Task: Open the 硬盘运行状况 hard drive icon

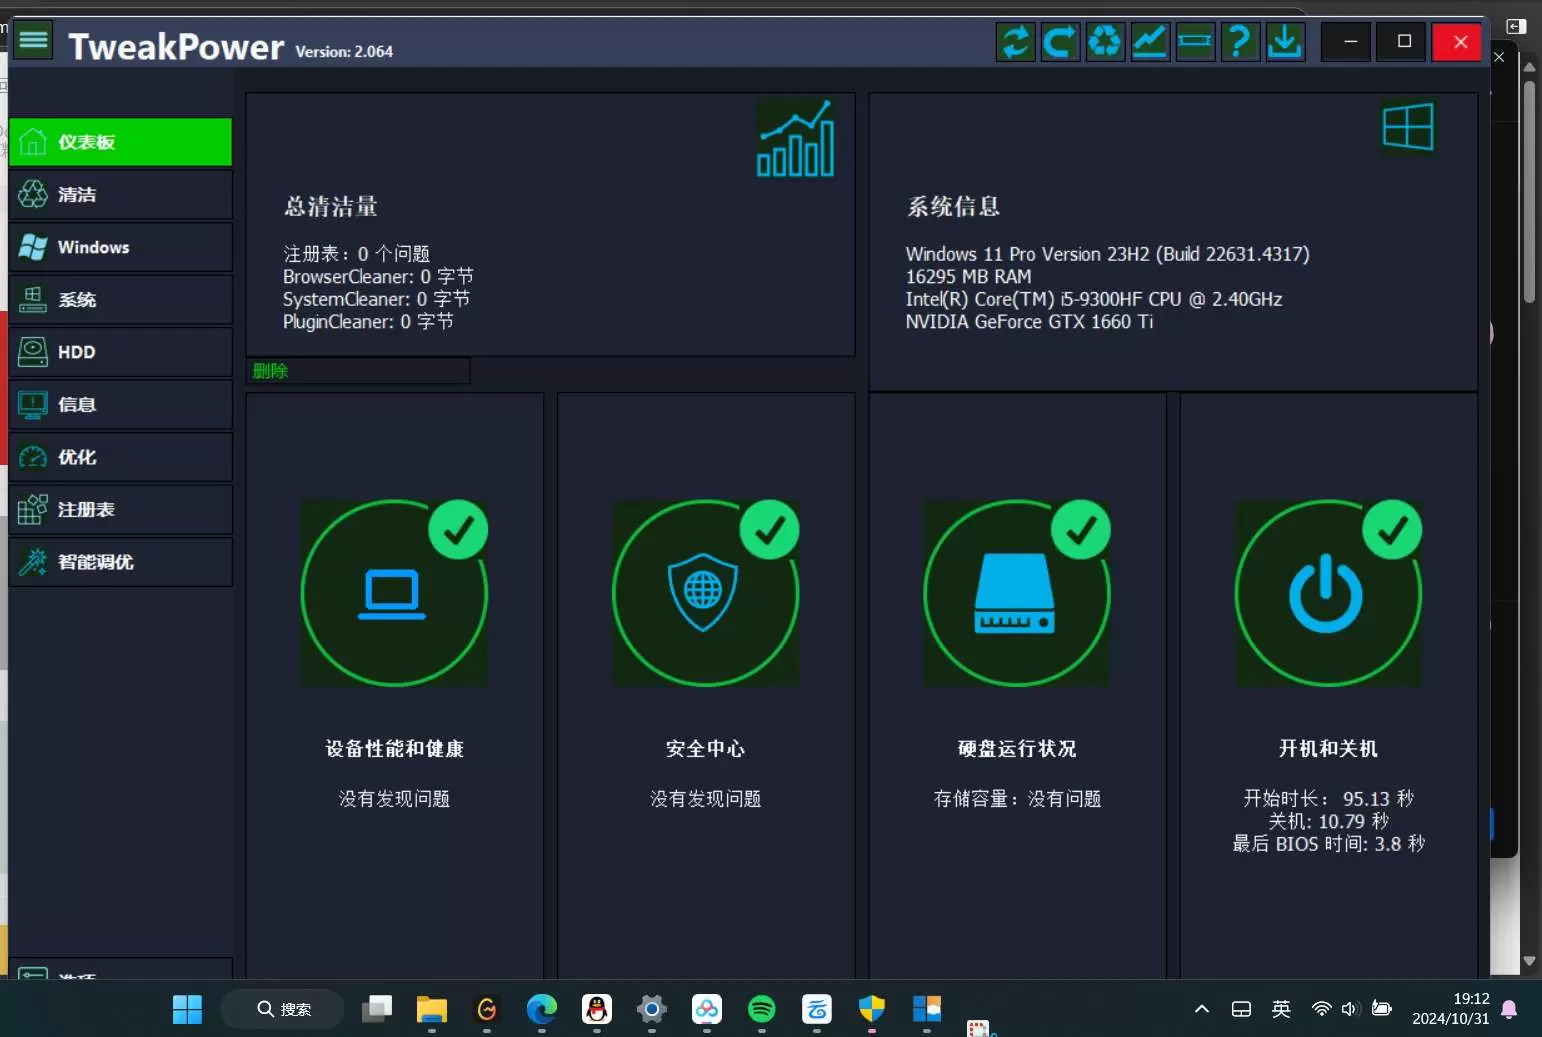Action: pyautogui.click(x=1017, y=593)
